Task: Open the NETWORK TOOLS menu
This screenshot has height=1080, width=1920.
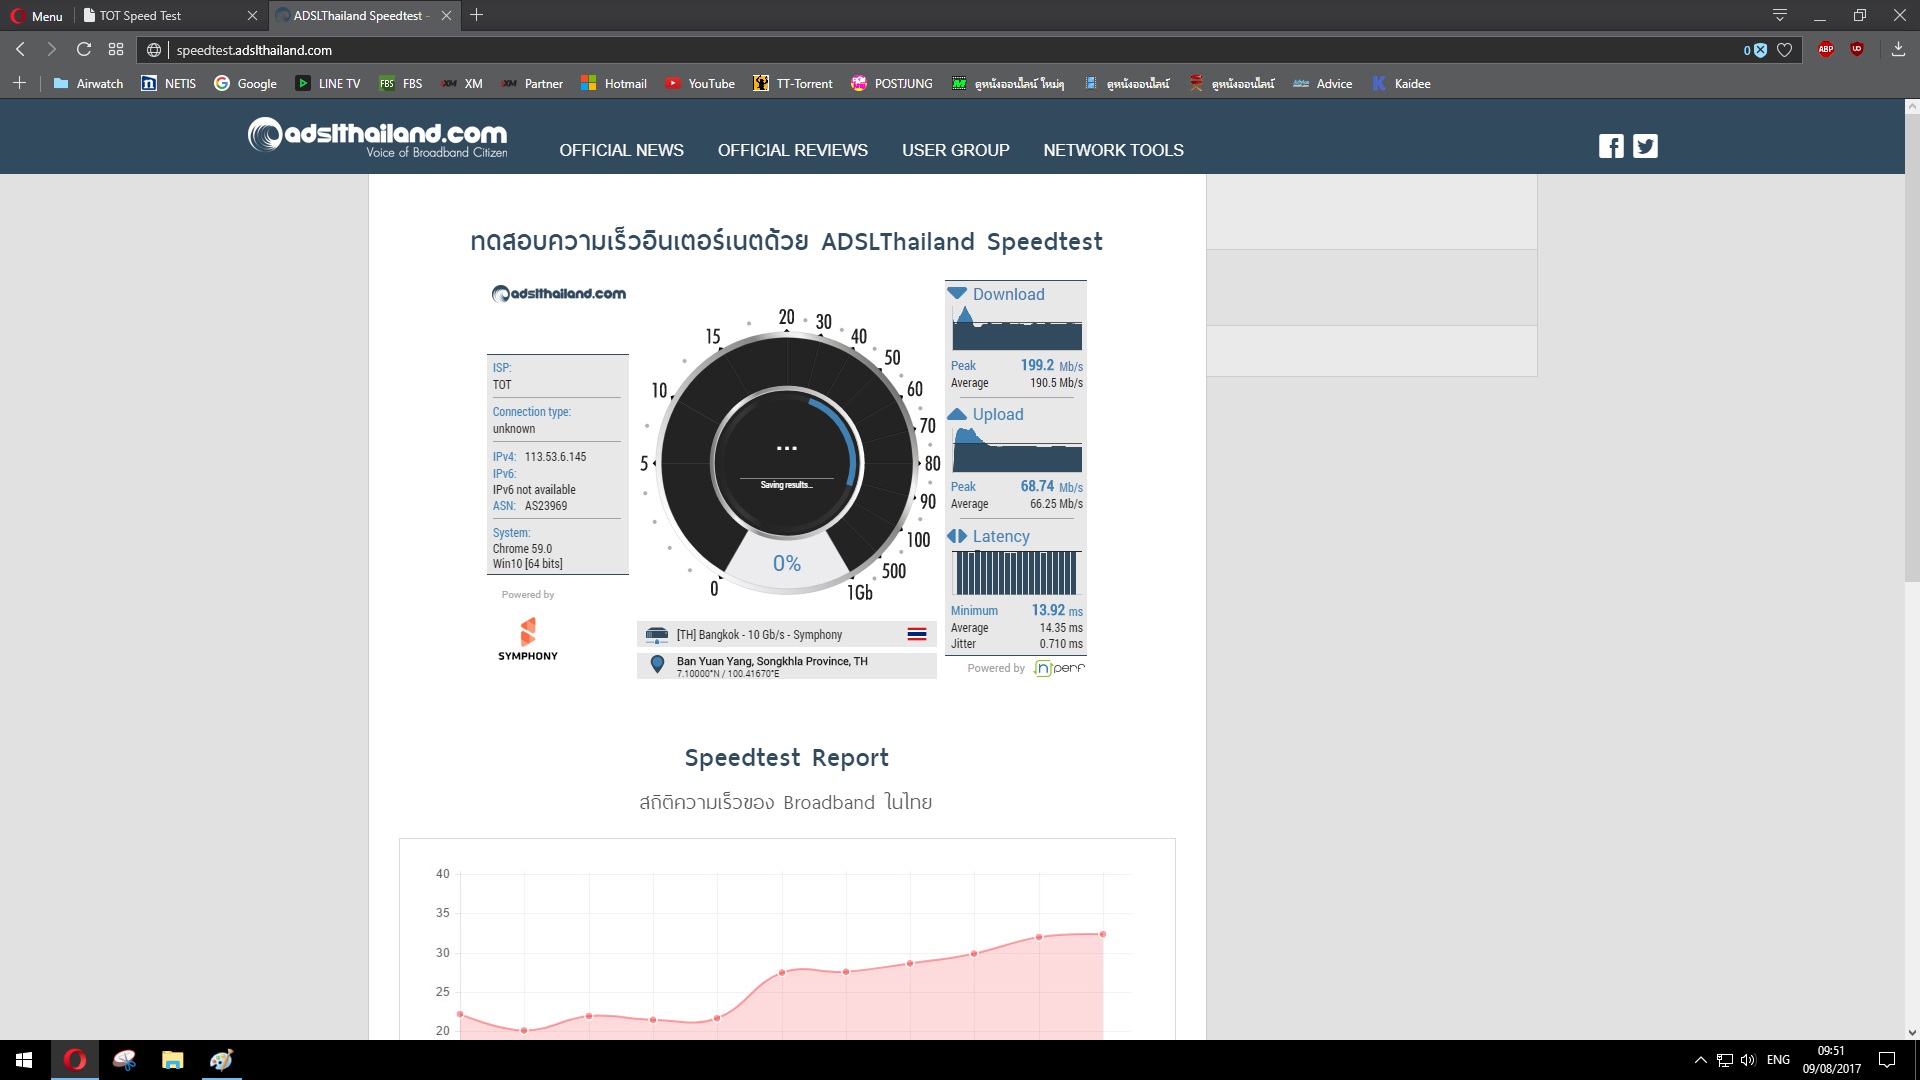Action: click(1113, 150)
